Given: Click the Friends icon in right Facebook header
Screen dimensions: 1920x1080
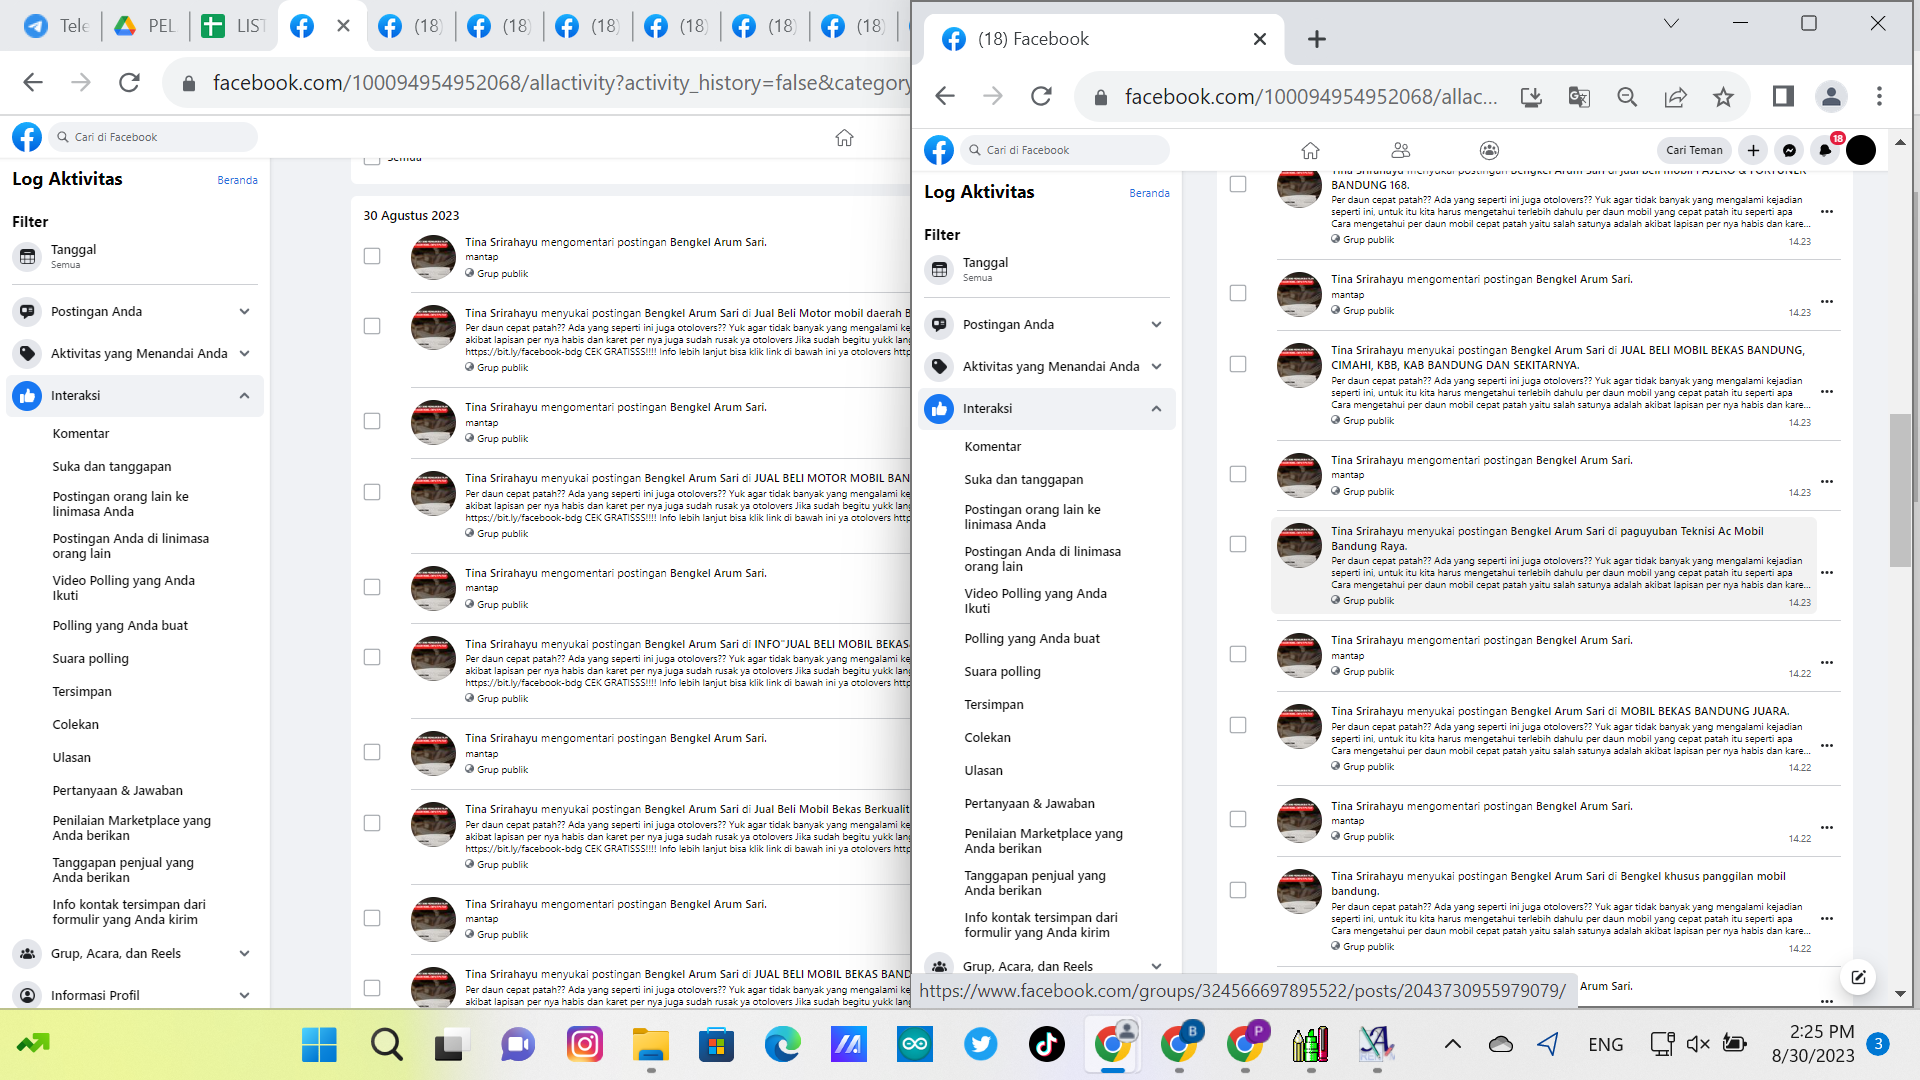Looking at the screenshot, I should (1400, 150).
